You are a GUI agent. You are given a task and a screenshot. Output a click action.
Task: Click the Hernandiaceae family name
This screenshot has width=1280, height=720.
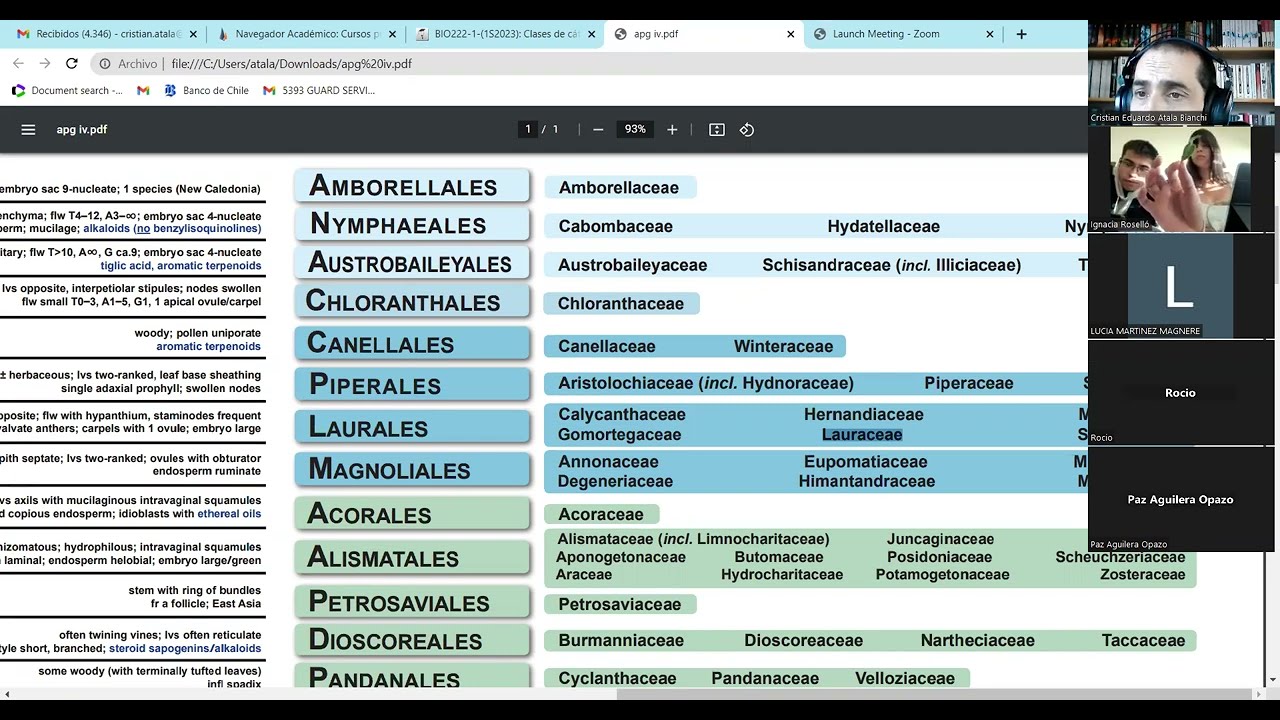(864, 414)
